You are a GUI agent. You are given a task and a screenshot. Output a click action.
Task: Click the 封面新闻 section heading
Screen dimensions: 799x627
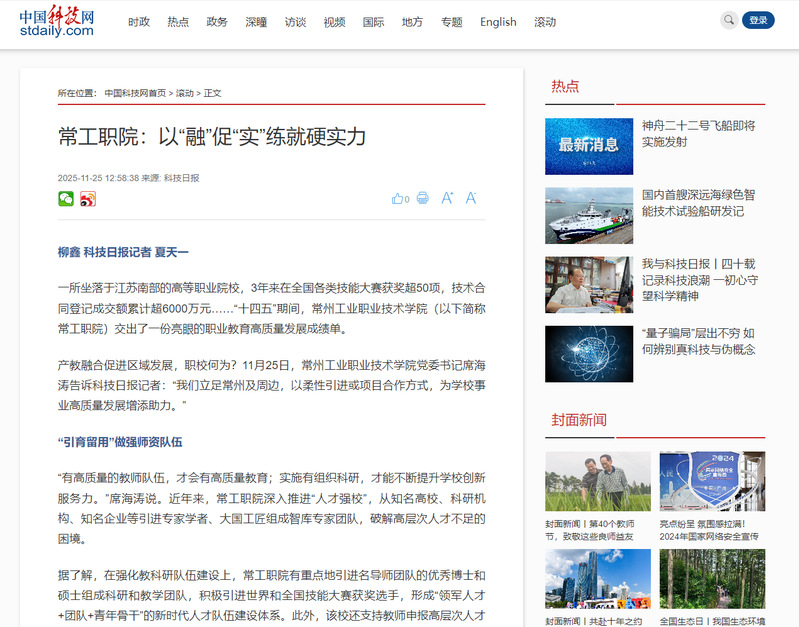pyautogui.click(x=579, y=420)
